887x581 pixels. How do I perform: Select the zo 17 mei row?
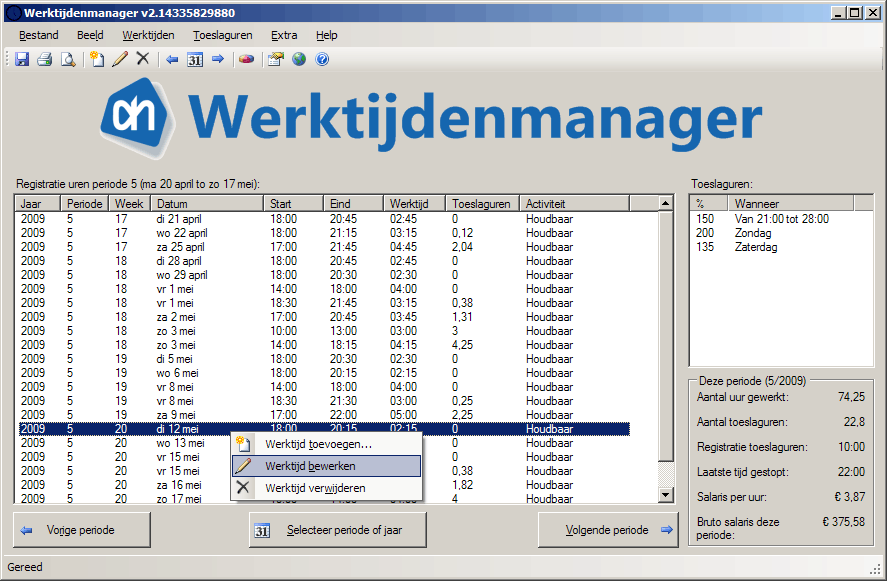tap(324, 498)
